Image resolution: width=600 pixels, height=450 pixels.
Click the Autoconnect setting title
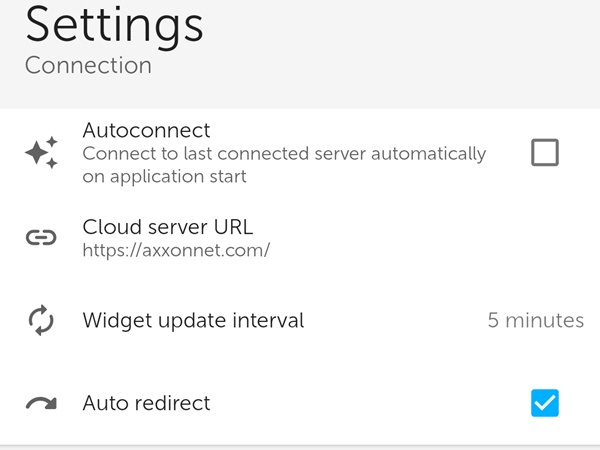coord(146,131)
